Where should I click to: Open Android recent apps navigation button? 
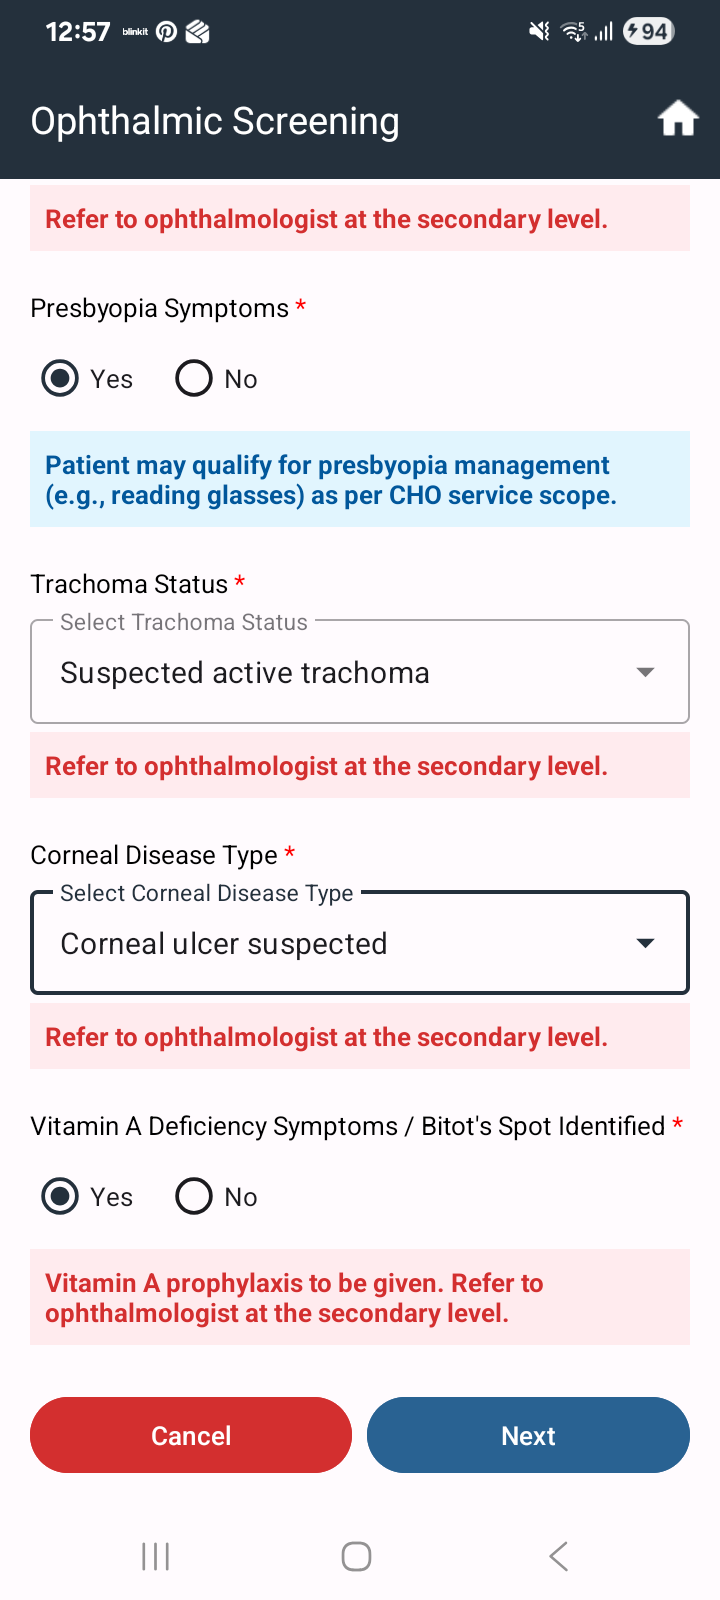(x=155, y=1556)
